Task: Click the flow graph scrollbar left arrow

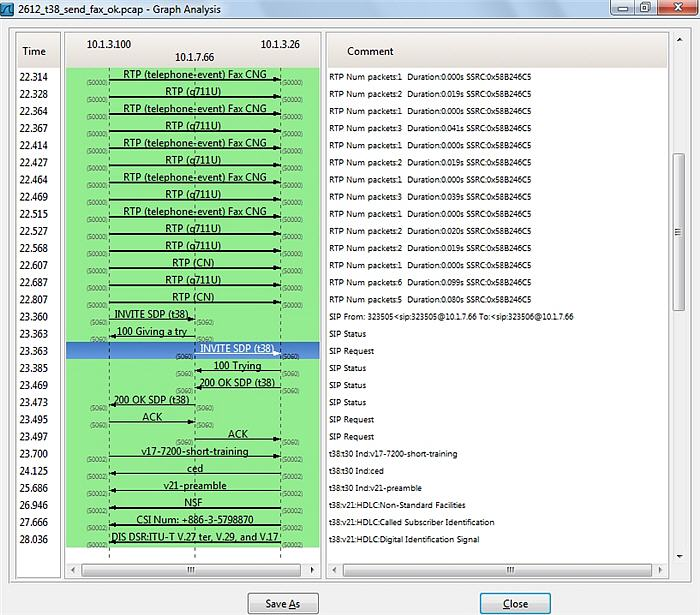Action: [x=72, y=570]
